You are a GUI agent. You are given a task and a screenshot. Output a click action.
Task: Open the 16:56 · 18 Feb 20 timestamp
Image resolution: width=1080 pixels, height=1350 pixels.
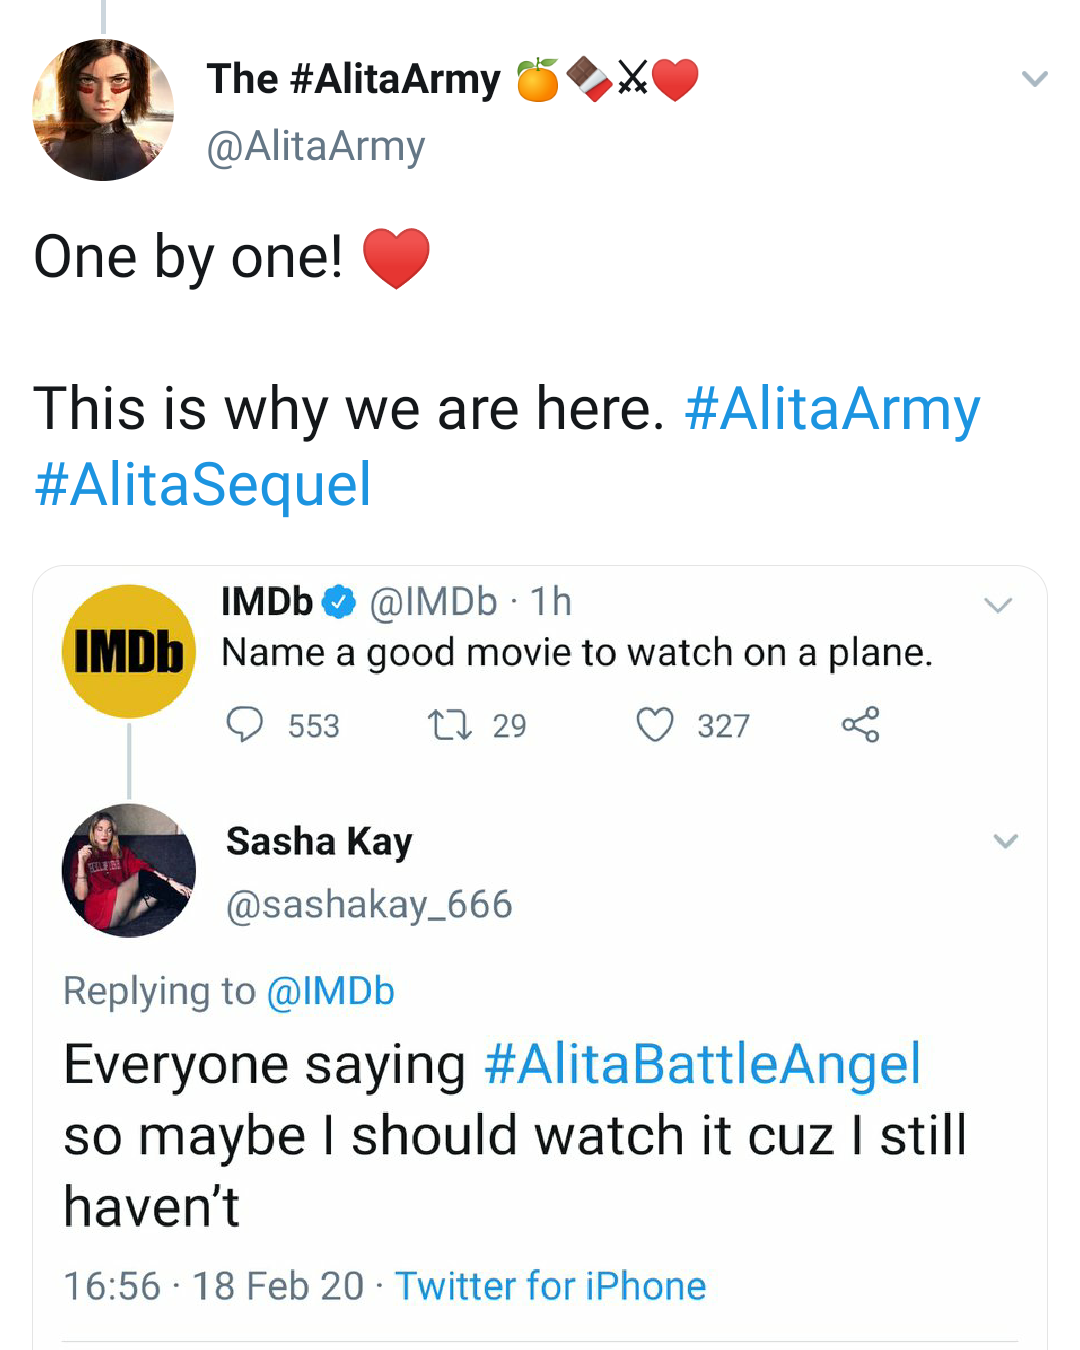pyautogui.click(x=213, y=1286)
